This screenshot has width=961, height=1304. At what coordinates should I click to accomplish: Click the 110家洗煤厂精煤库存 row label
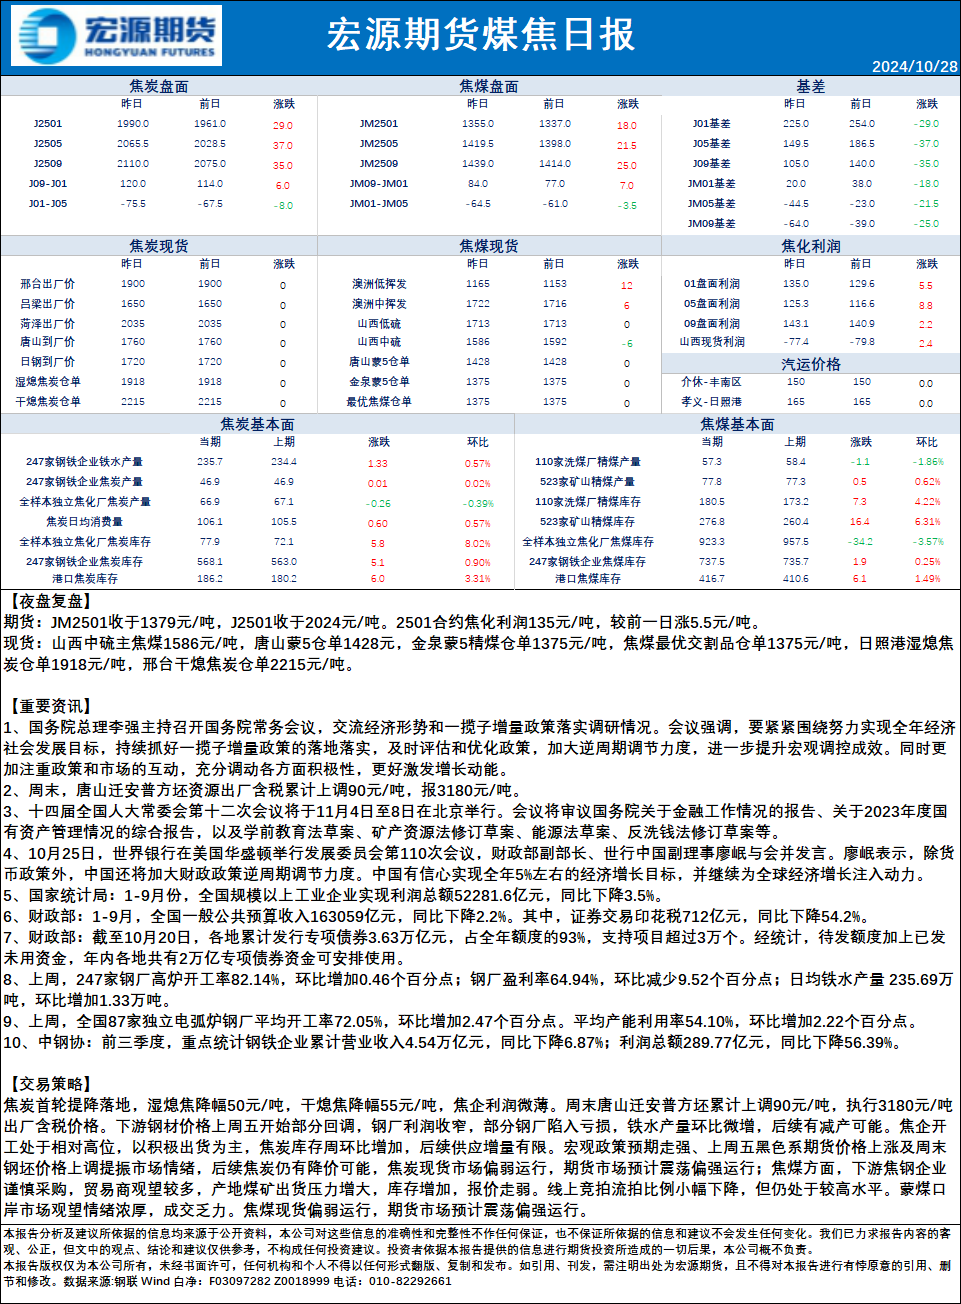point(588,502)
